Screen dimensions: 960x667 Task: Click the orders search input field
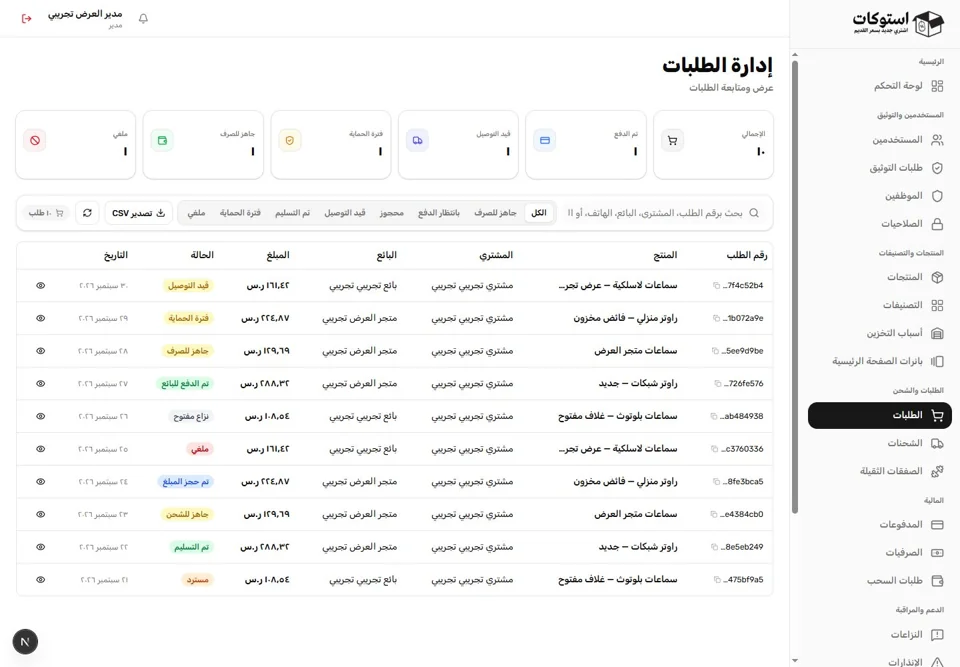tap(663, 213)
